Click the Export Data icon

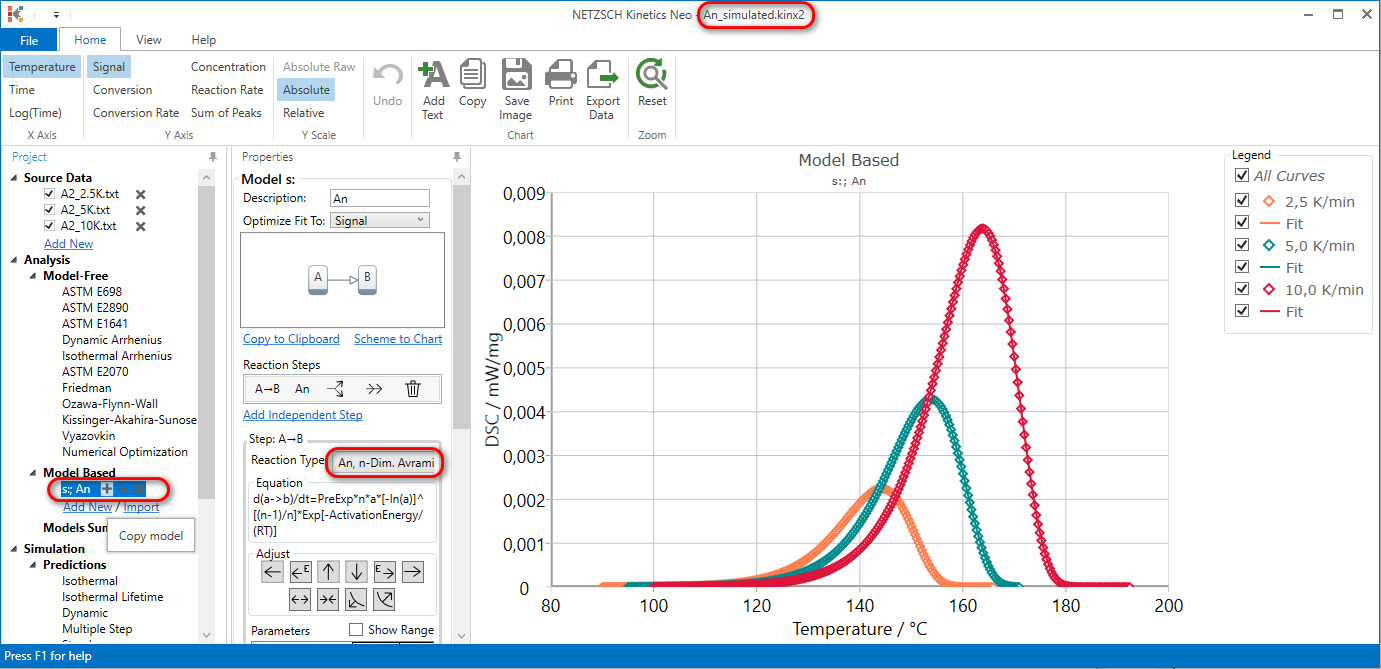(x=602, y=80)
